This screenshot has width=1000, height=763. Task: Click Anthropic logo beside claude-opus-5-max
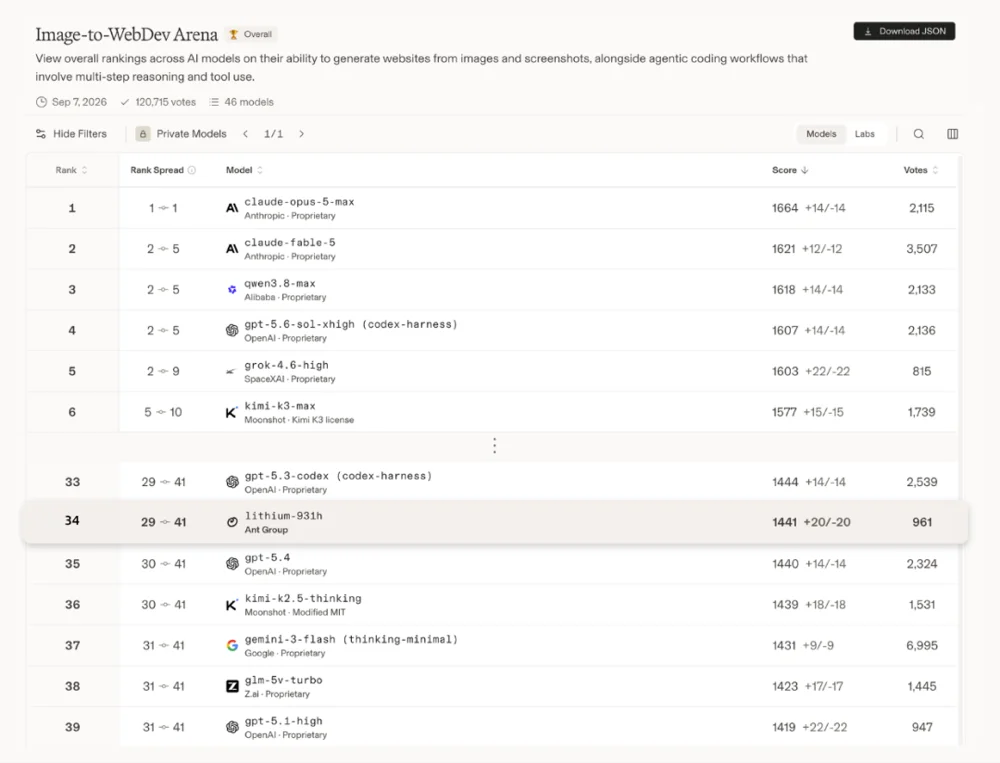(x=232, y=208)
